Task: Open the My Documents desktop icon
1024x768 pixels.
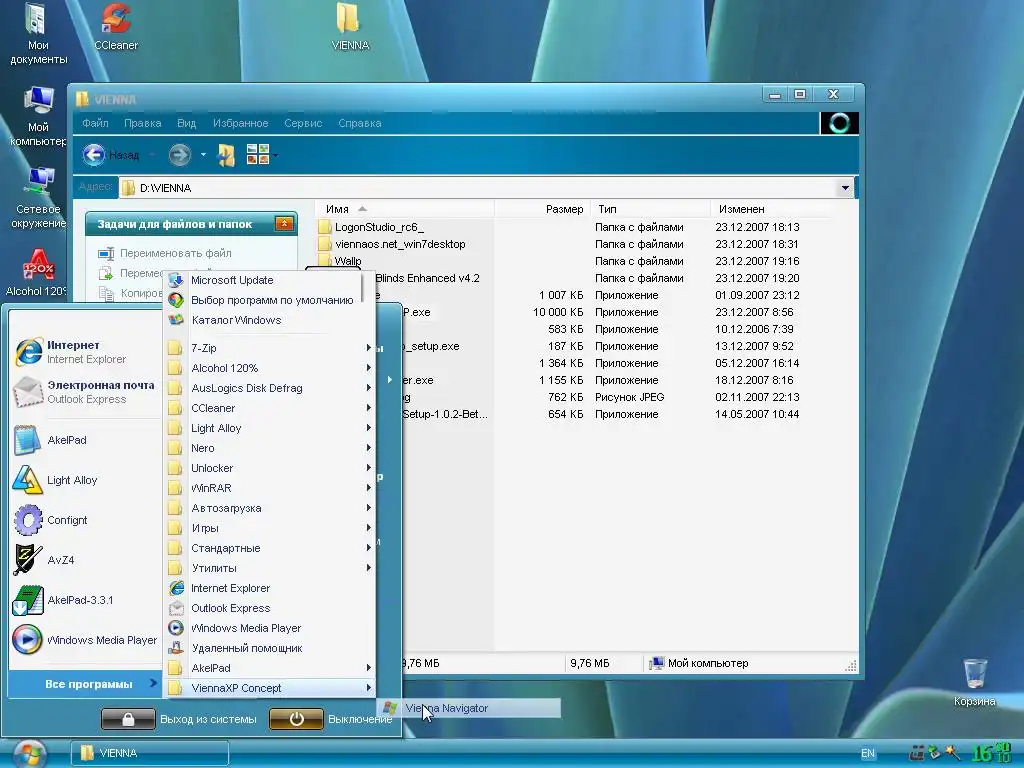Action: (x=37, y=34)
